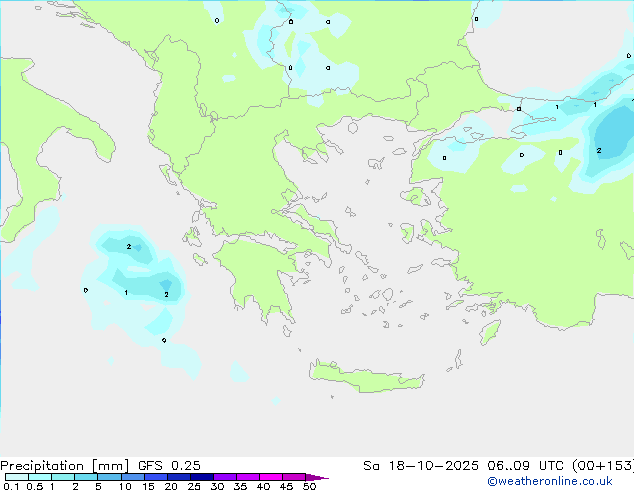Click the 30–35 mm purple legend swatch
Image resolution: width=634 pixels, height=490 pixels.
coord(224,477)
